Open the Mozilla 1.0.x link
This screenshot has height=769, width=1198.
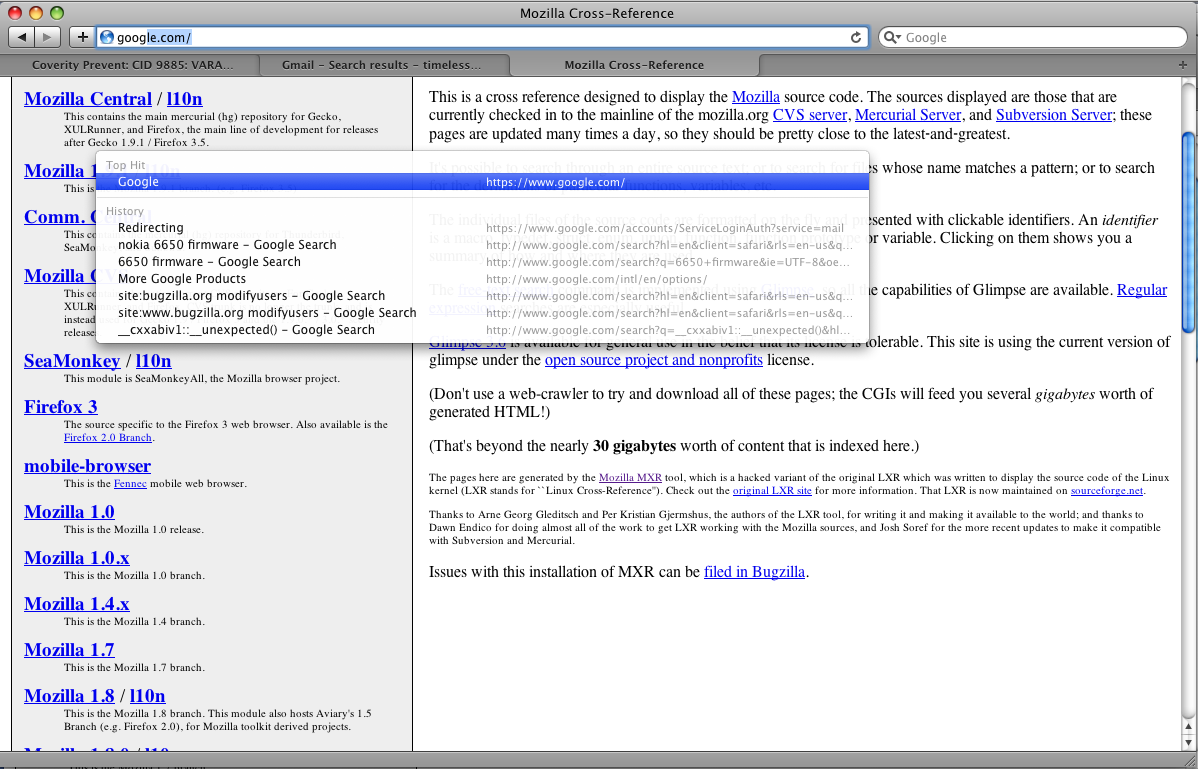tap(76, 558)
